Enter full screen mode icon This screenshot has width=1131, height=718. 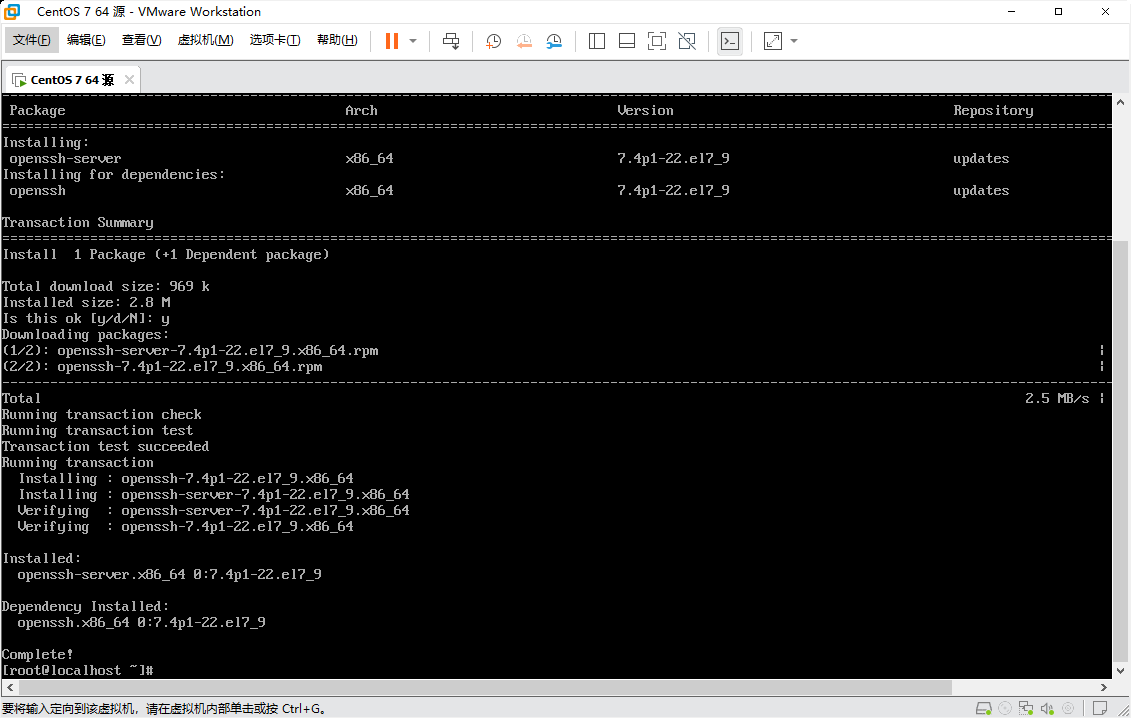pos(657,41)
